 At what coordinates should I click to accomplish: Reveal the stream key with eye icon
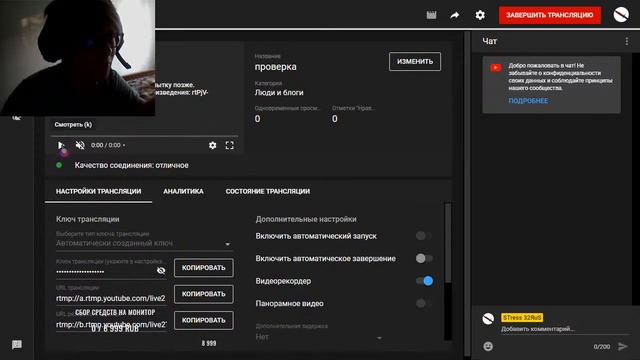161,271
